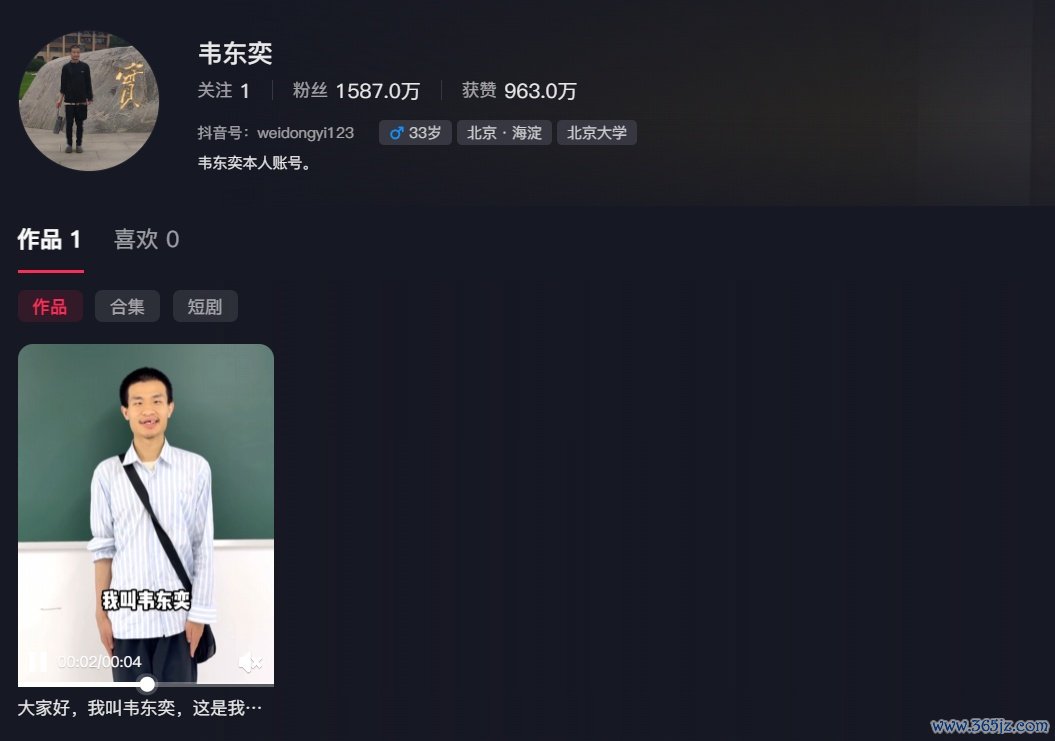The width and height of the screenshot is (1055, 741).
Task: Unmute the video speaker icon
Action: pos(250,662)
